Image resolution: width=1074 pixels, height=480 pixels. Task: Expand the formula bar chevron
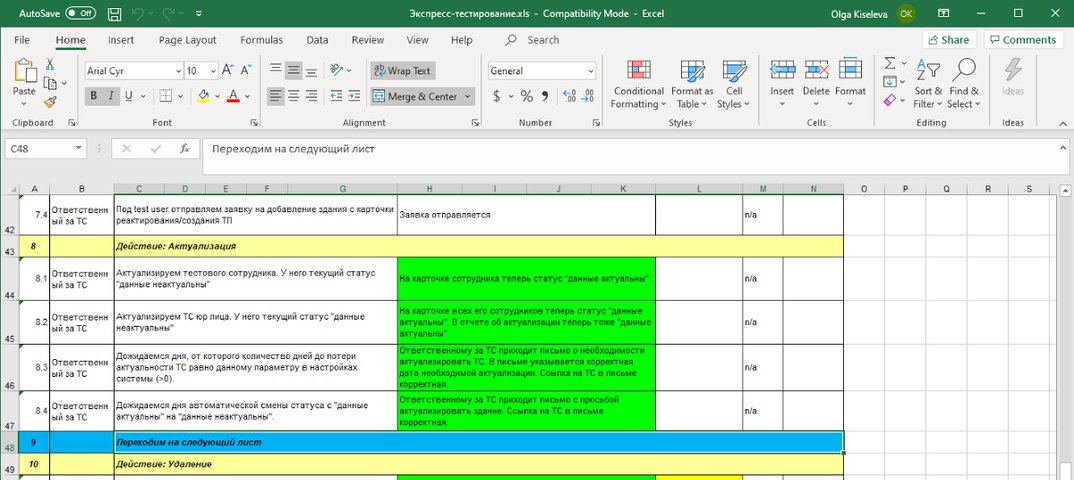point(1061,147)
